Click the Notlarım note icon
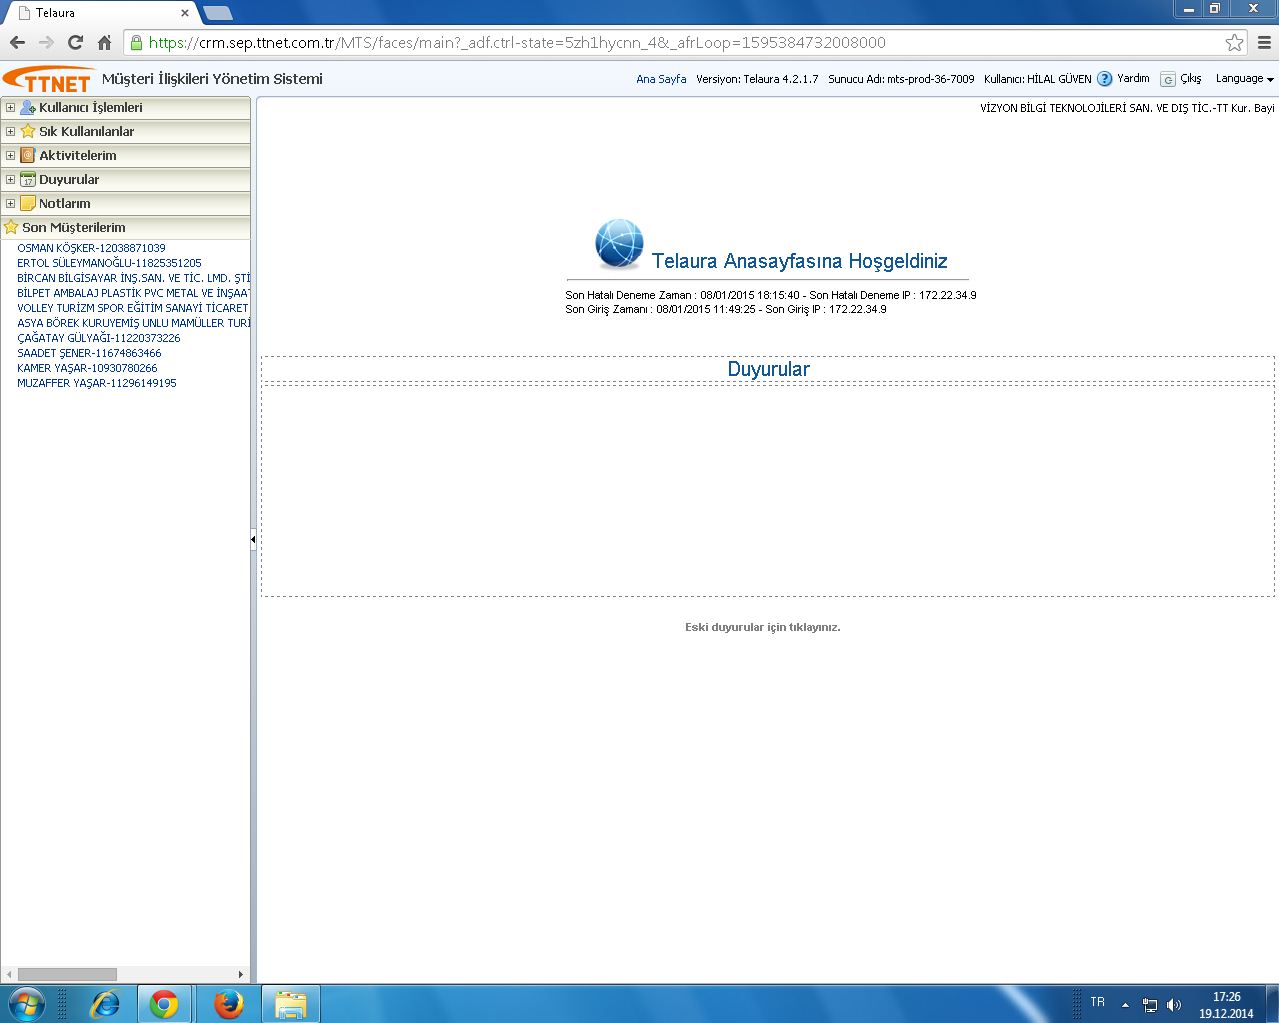The width and height of the screenshot is (1279, 1023). pos(28,203)
